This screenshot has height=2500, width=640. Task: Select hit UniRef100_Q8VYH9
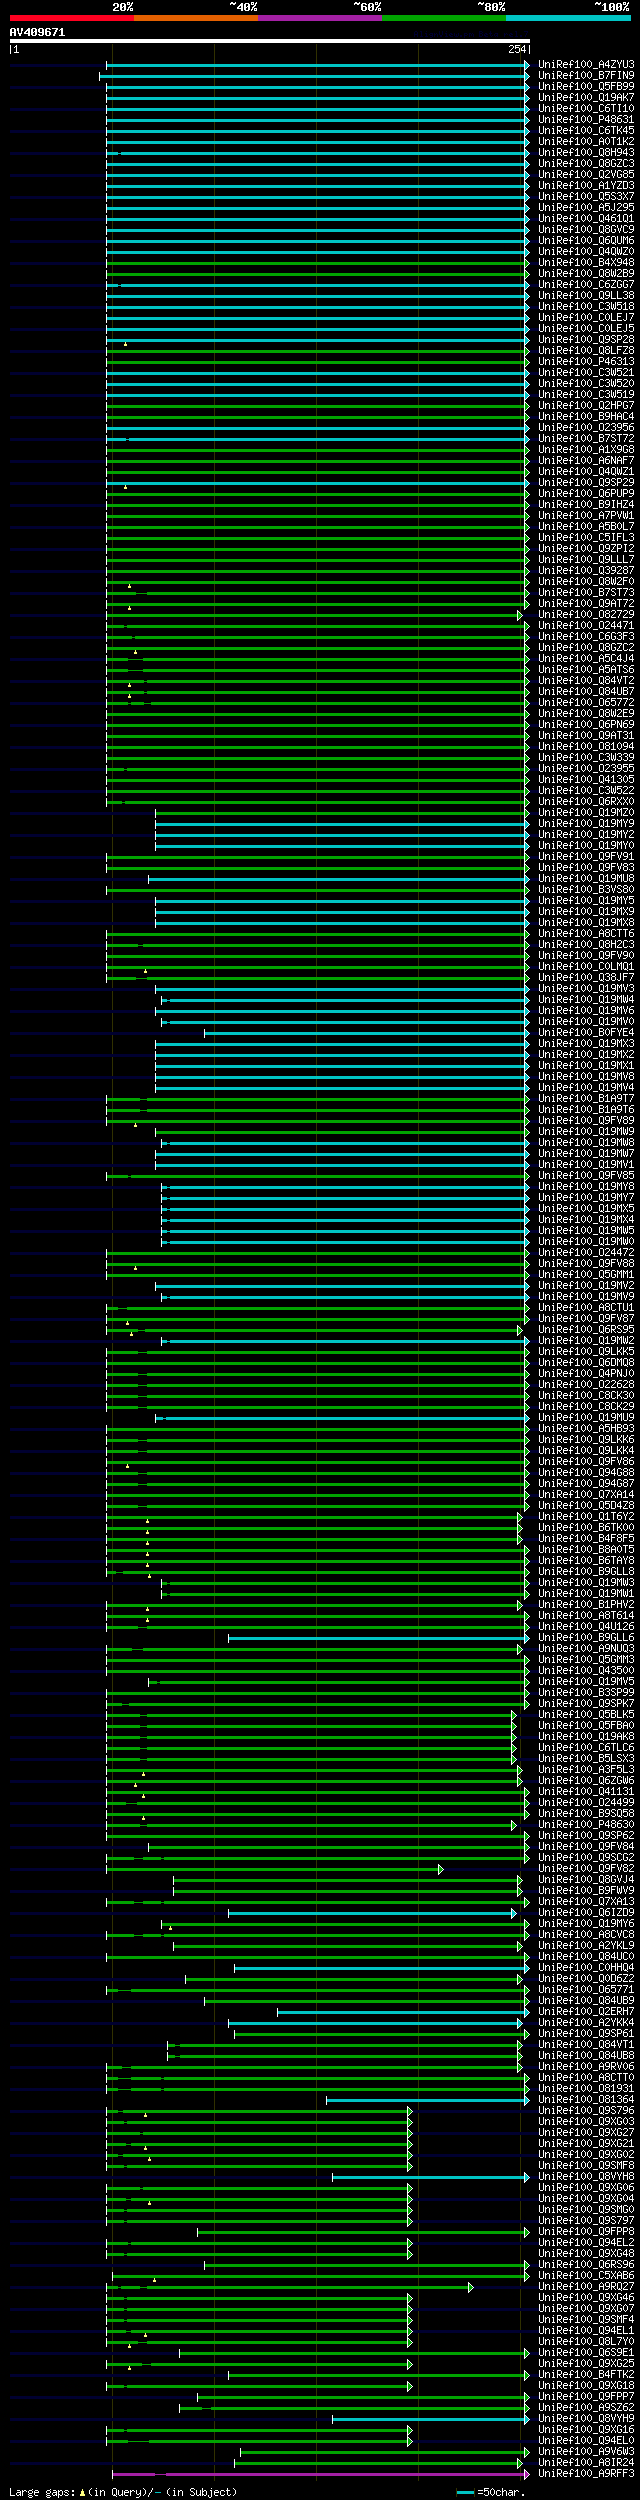(x=586, y=2418)
